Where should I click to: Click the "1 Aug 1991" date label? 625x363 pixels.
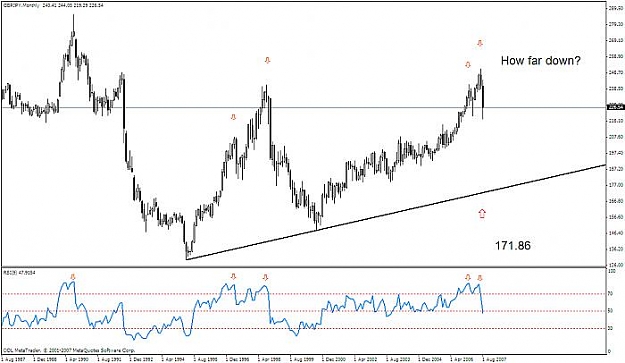tap(109, 359)
